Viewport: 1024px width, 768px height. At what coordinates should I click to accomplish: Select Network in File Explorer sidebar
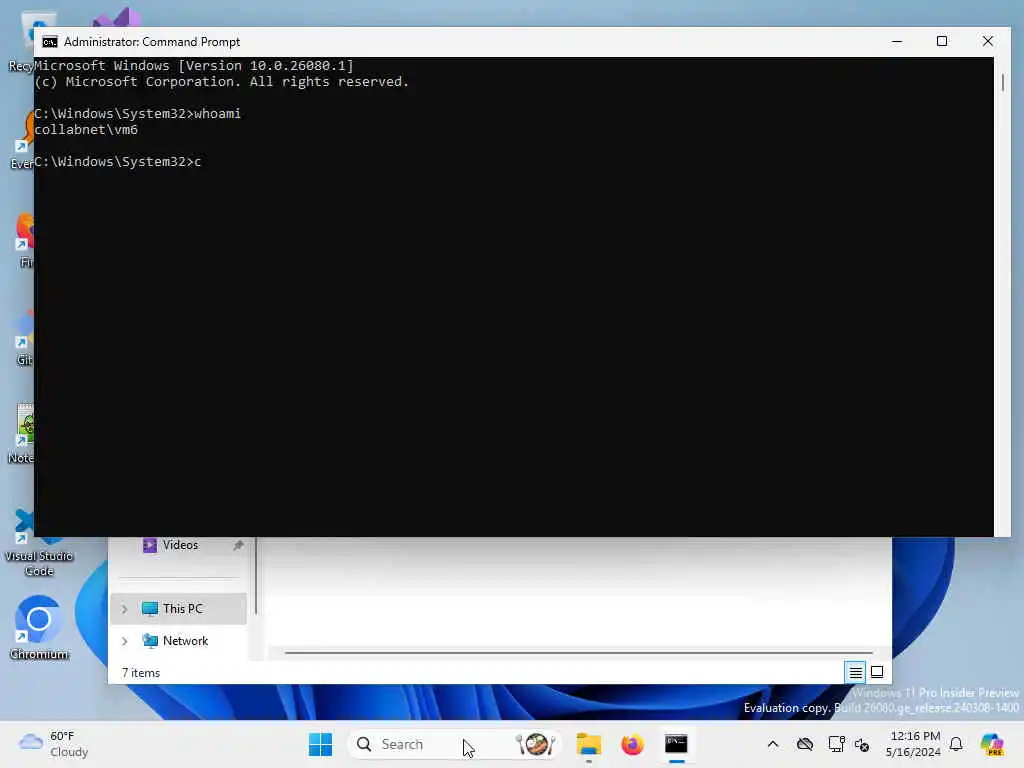pos(178,641)
